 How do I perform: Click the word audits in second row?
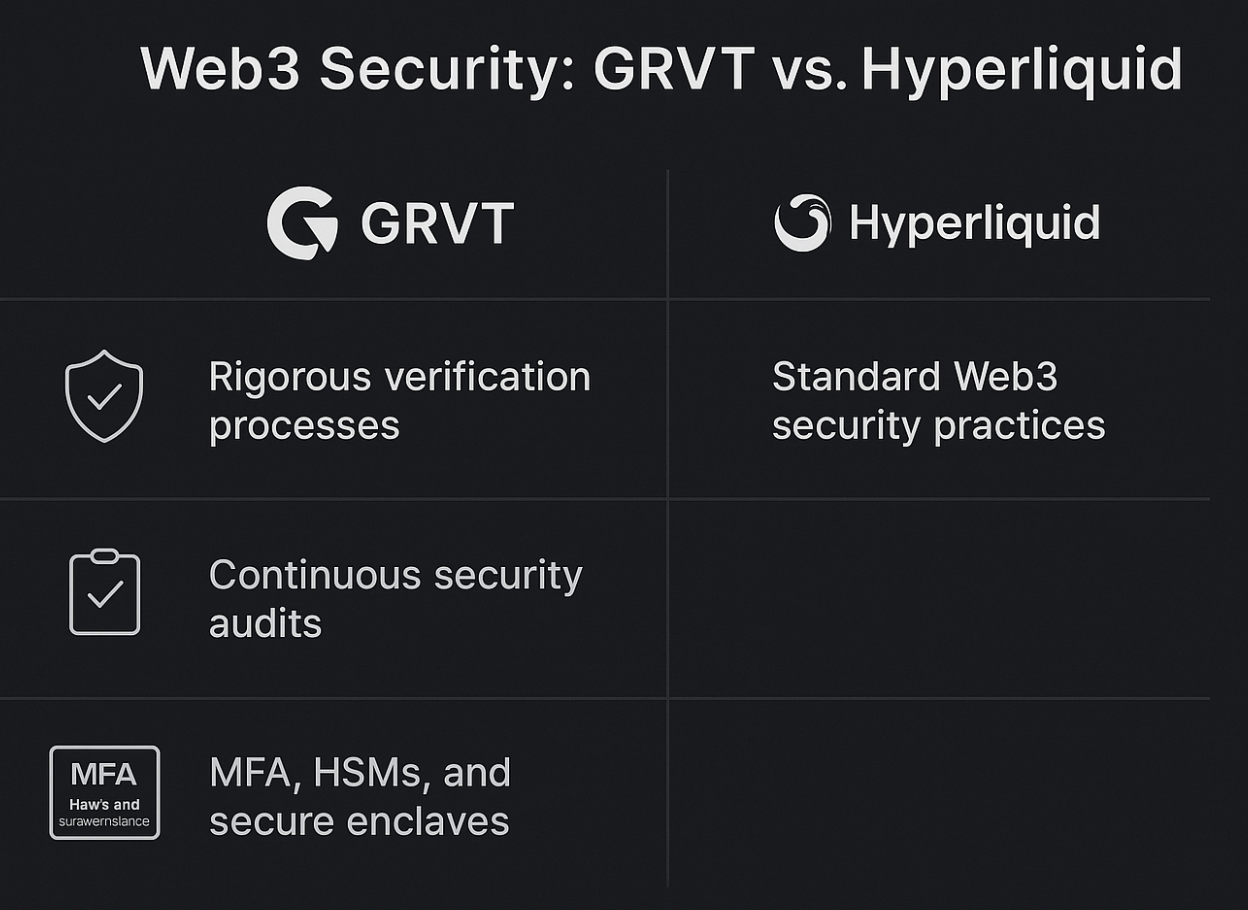coord(265,623)
